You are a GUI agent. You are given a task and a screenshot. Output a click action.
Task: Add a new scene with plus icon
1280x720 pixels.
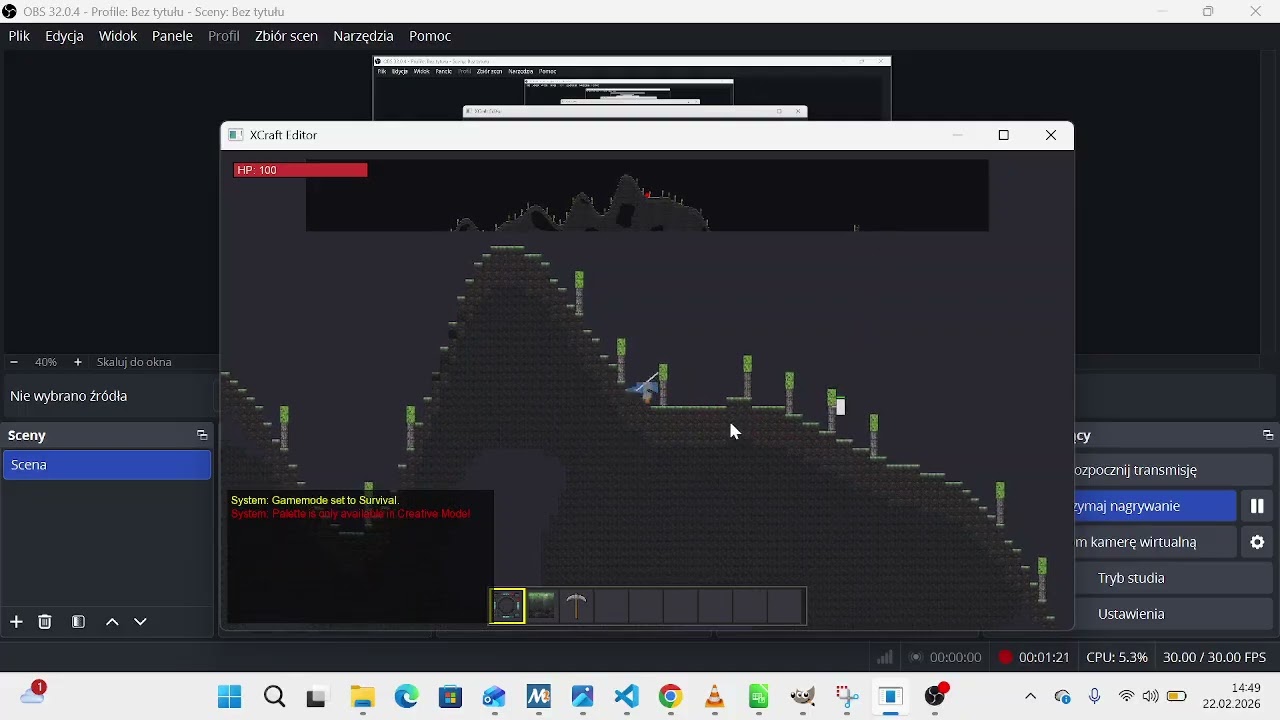coord(16,622)
